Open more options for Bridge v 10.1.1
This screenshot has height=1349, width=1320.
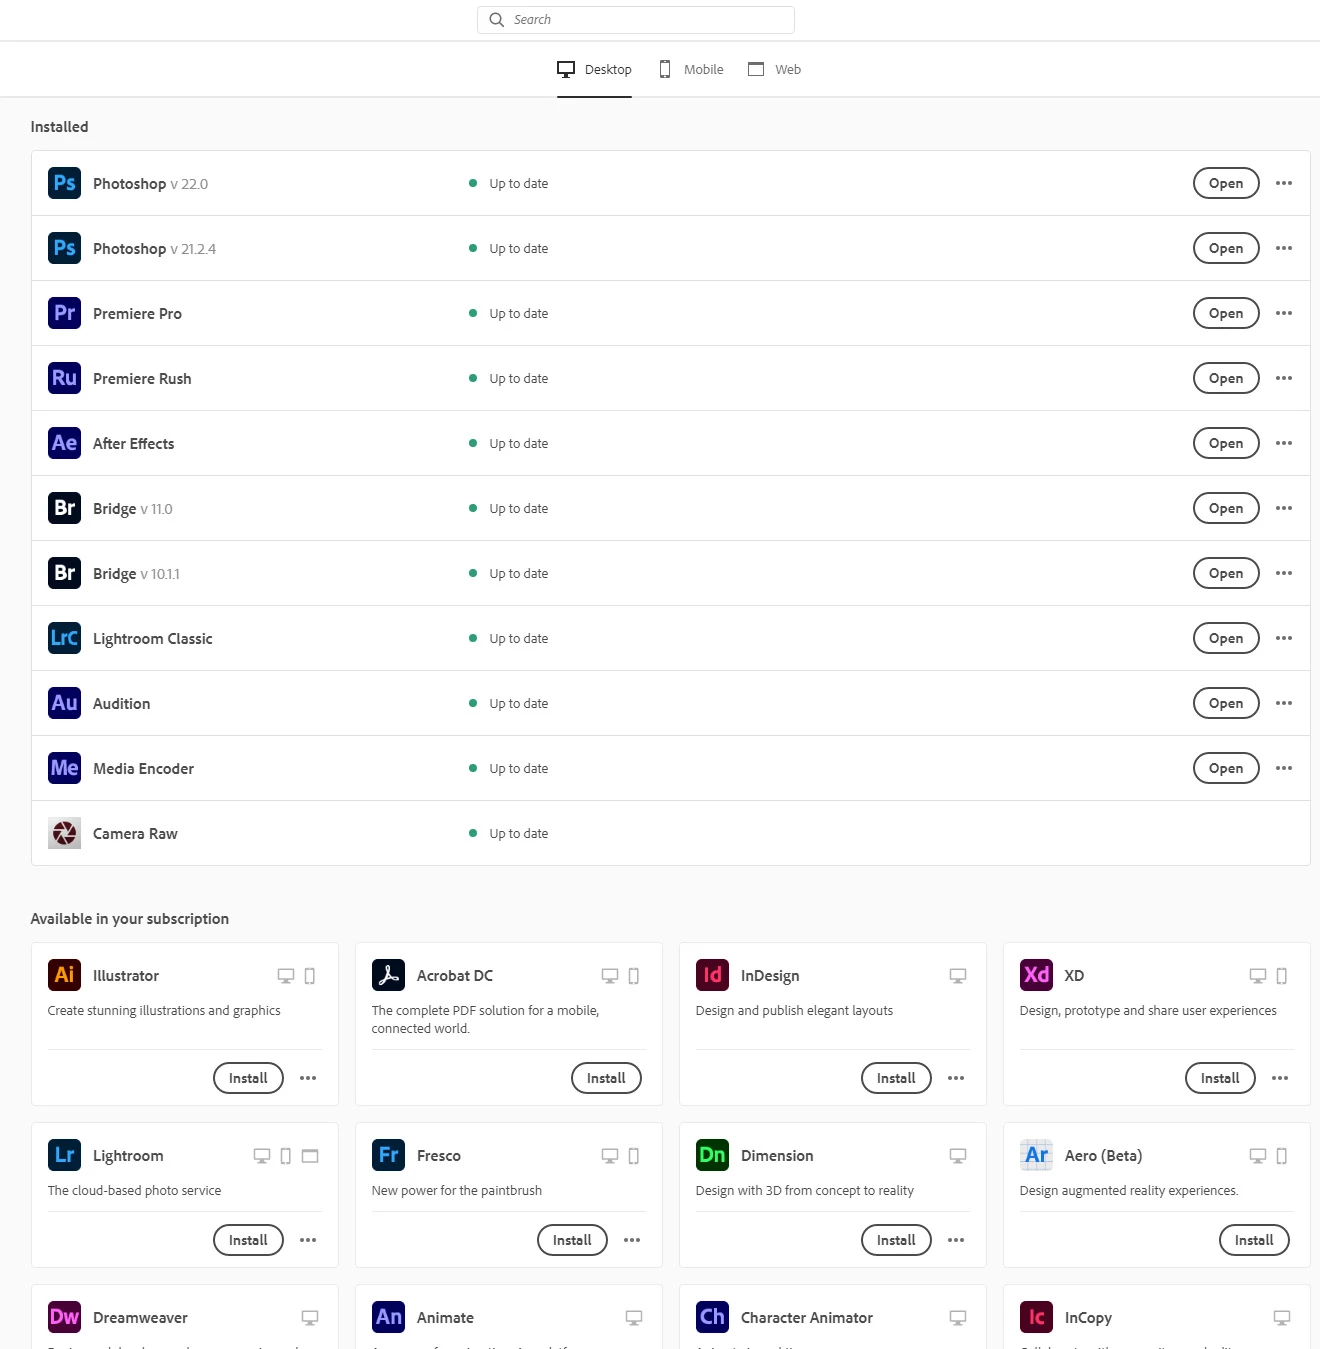(x=1284, y=573)
